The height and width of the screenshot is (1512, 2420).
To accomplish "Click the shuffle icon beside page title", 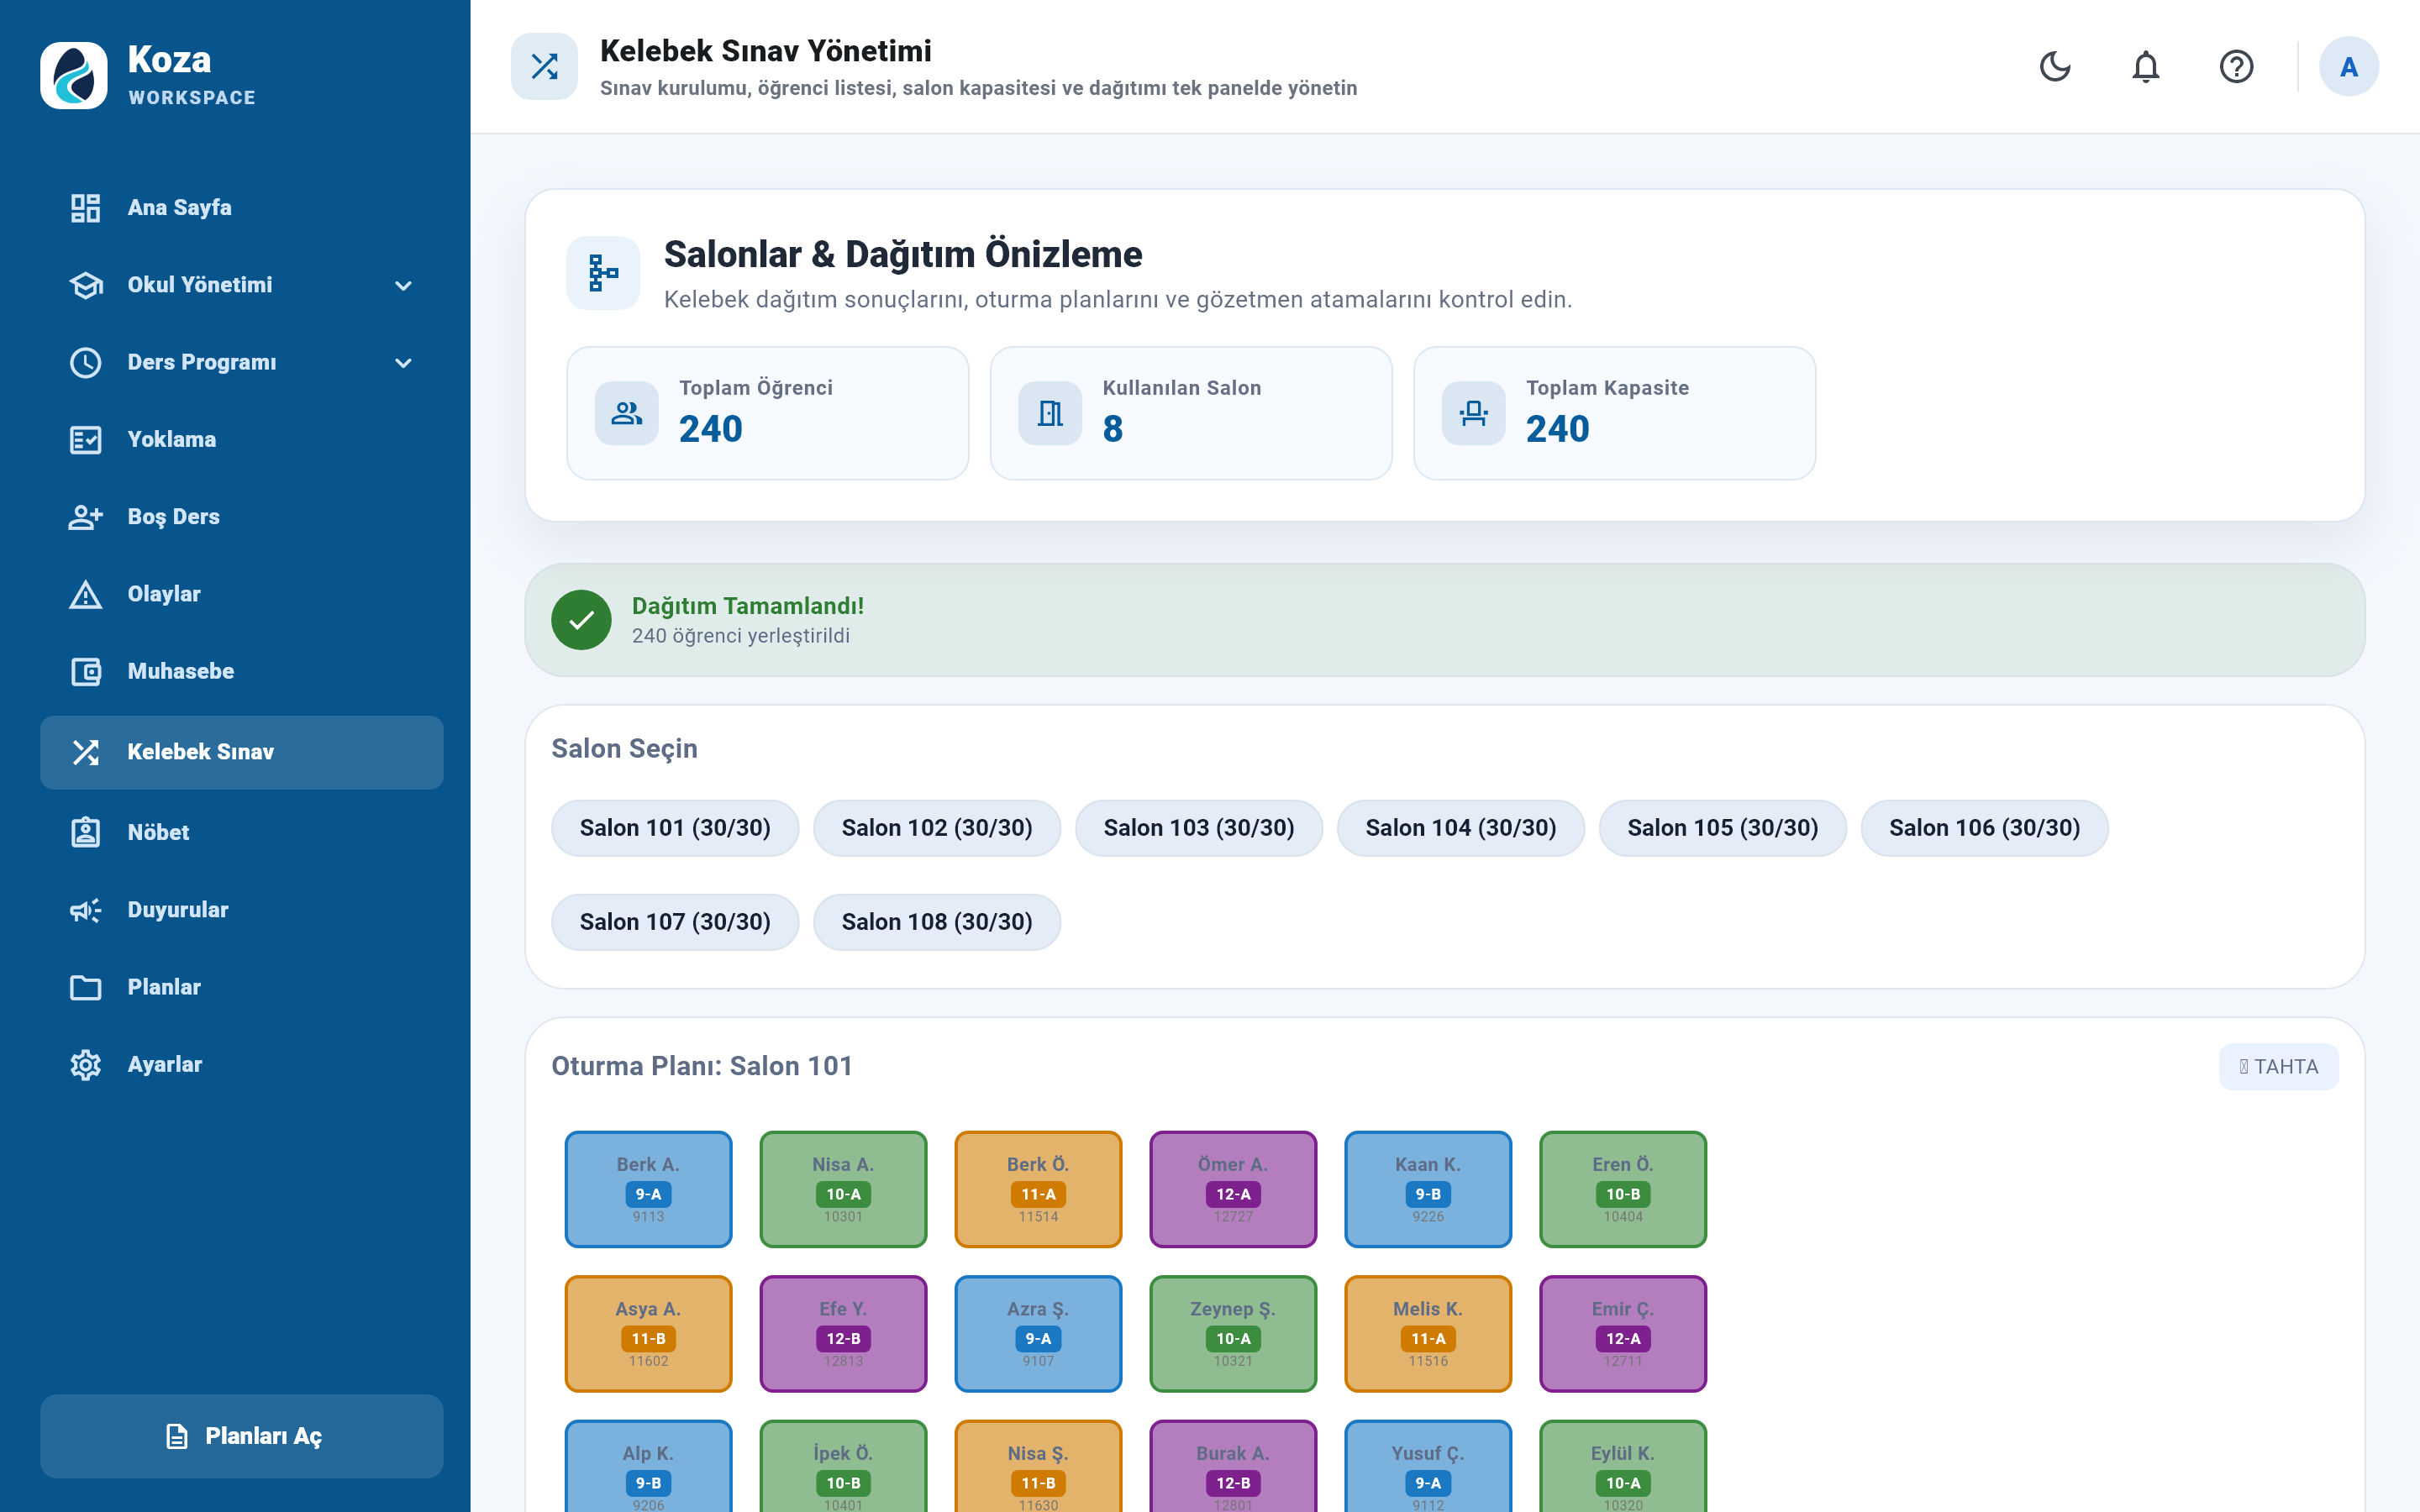I will click(544, 67).
